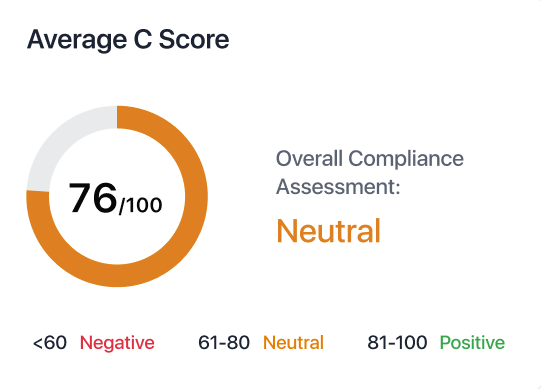Screen dimensions: 541x389
Task: Click the orange Neutral legend label
Action: [x=293, y=343]
